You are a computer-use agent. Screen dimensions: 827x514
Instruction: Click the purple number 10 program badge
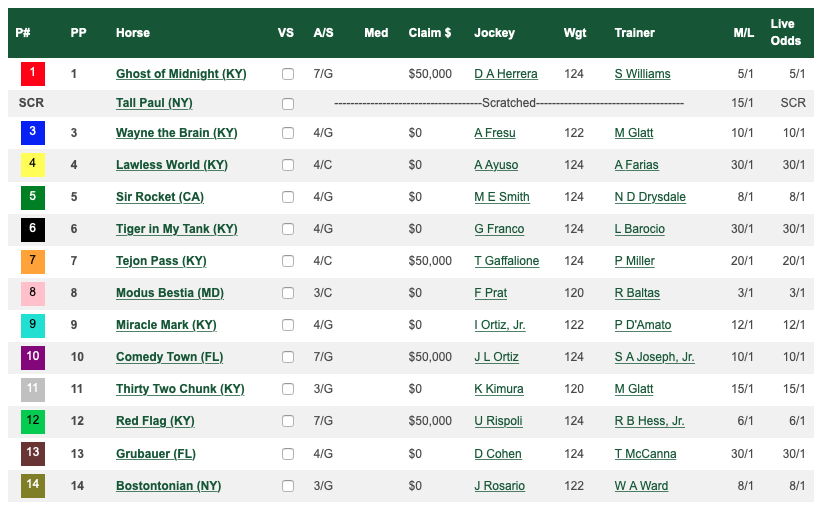[x=33, y=357]
